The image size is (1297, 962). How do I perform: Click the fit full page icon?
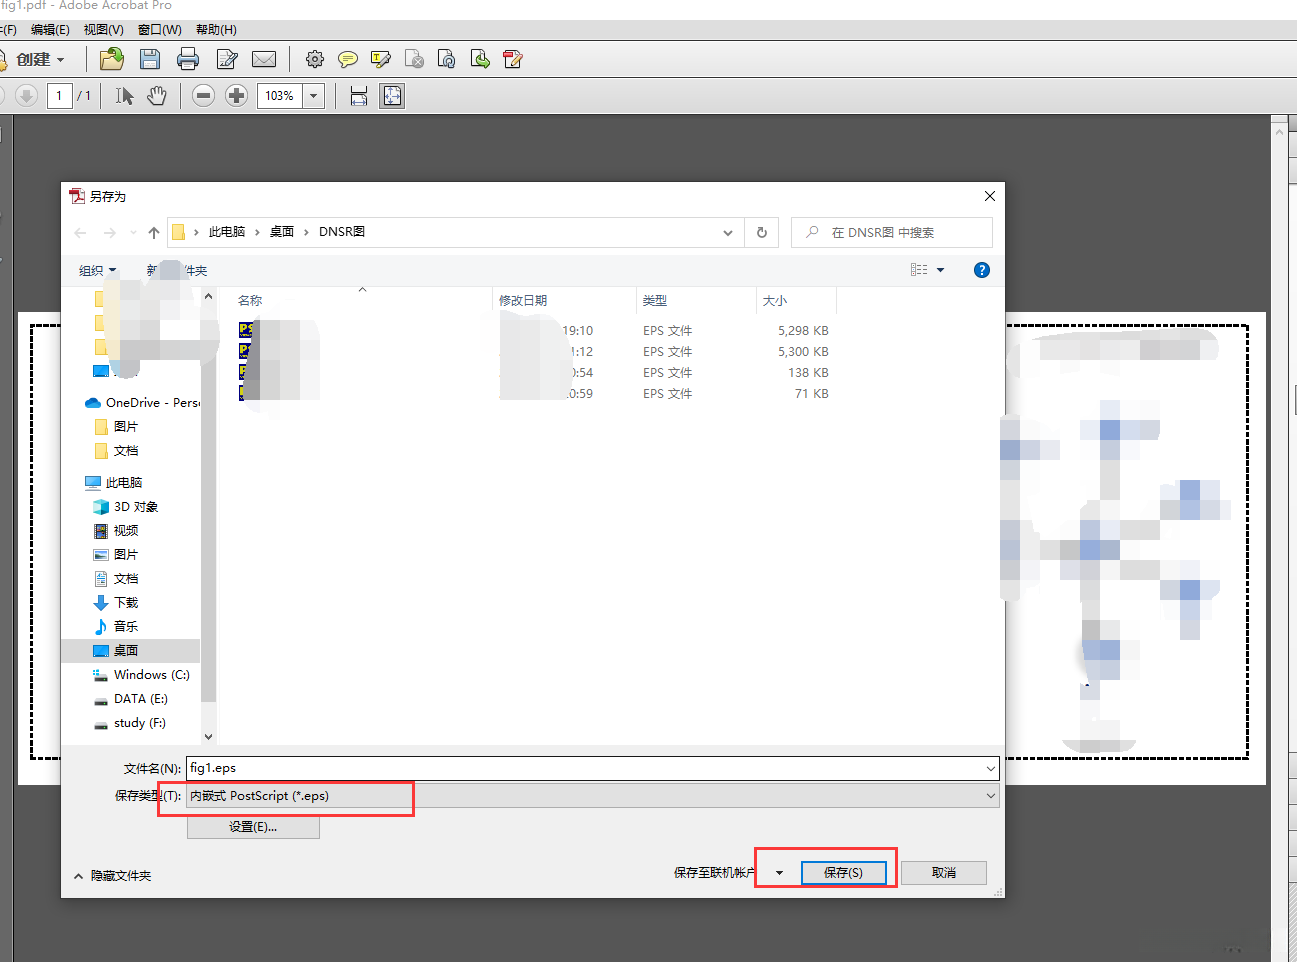pyautogui.click(x=392, y=96)
